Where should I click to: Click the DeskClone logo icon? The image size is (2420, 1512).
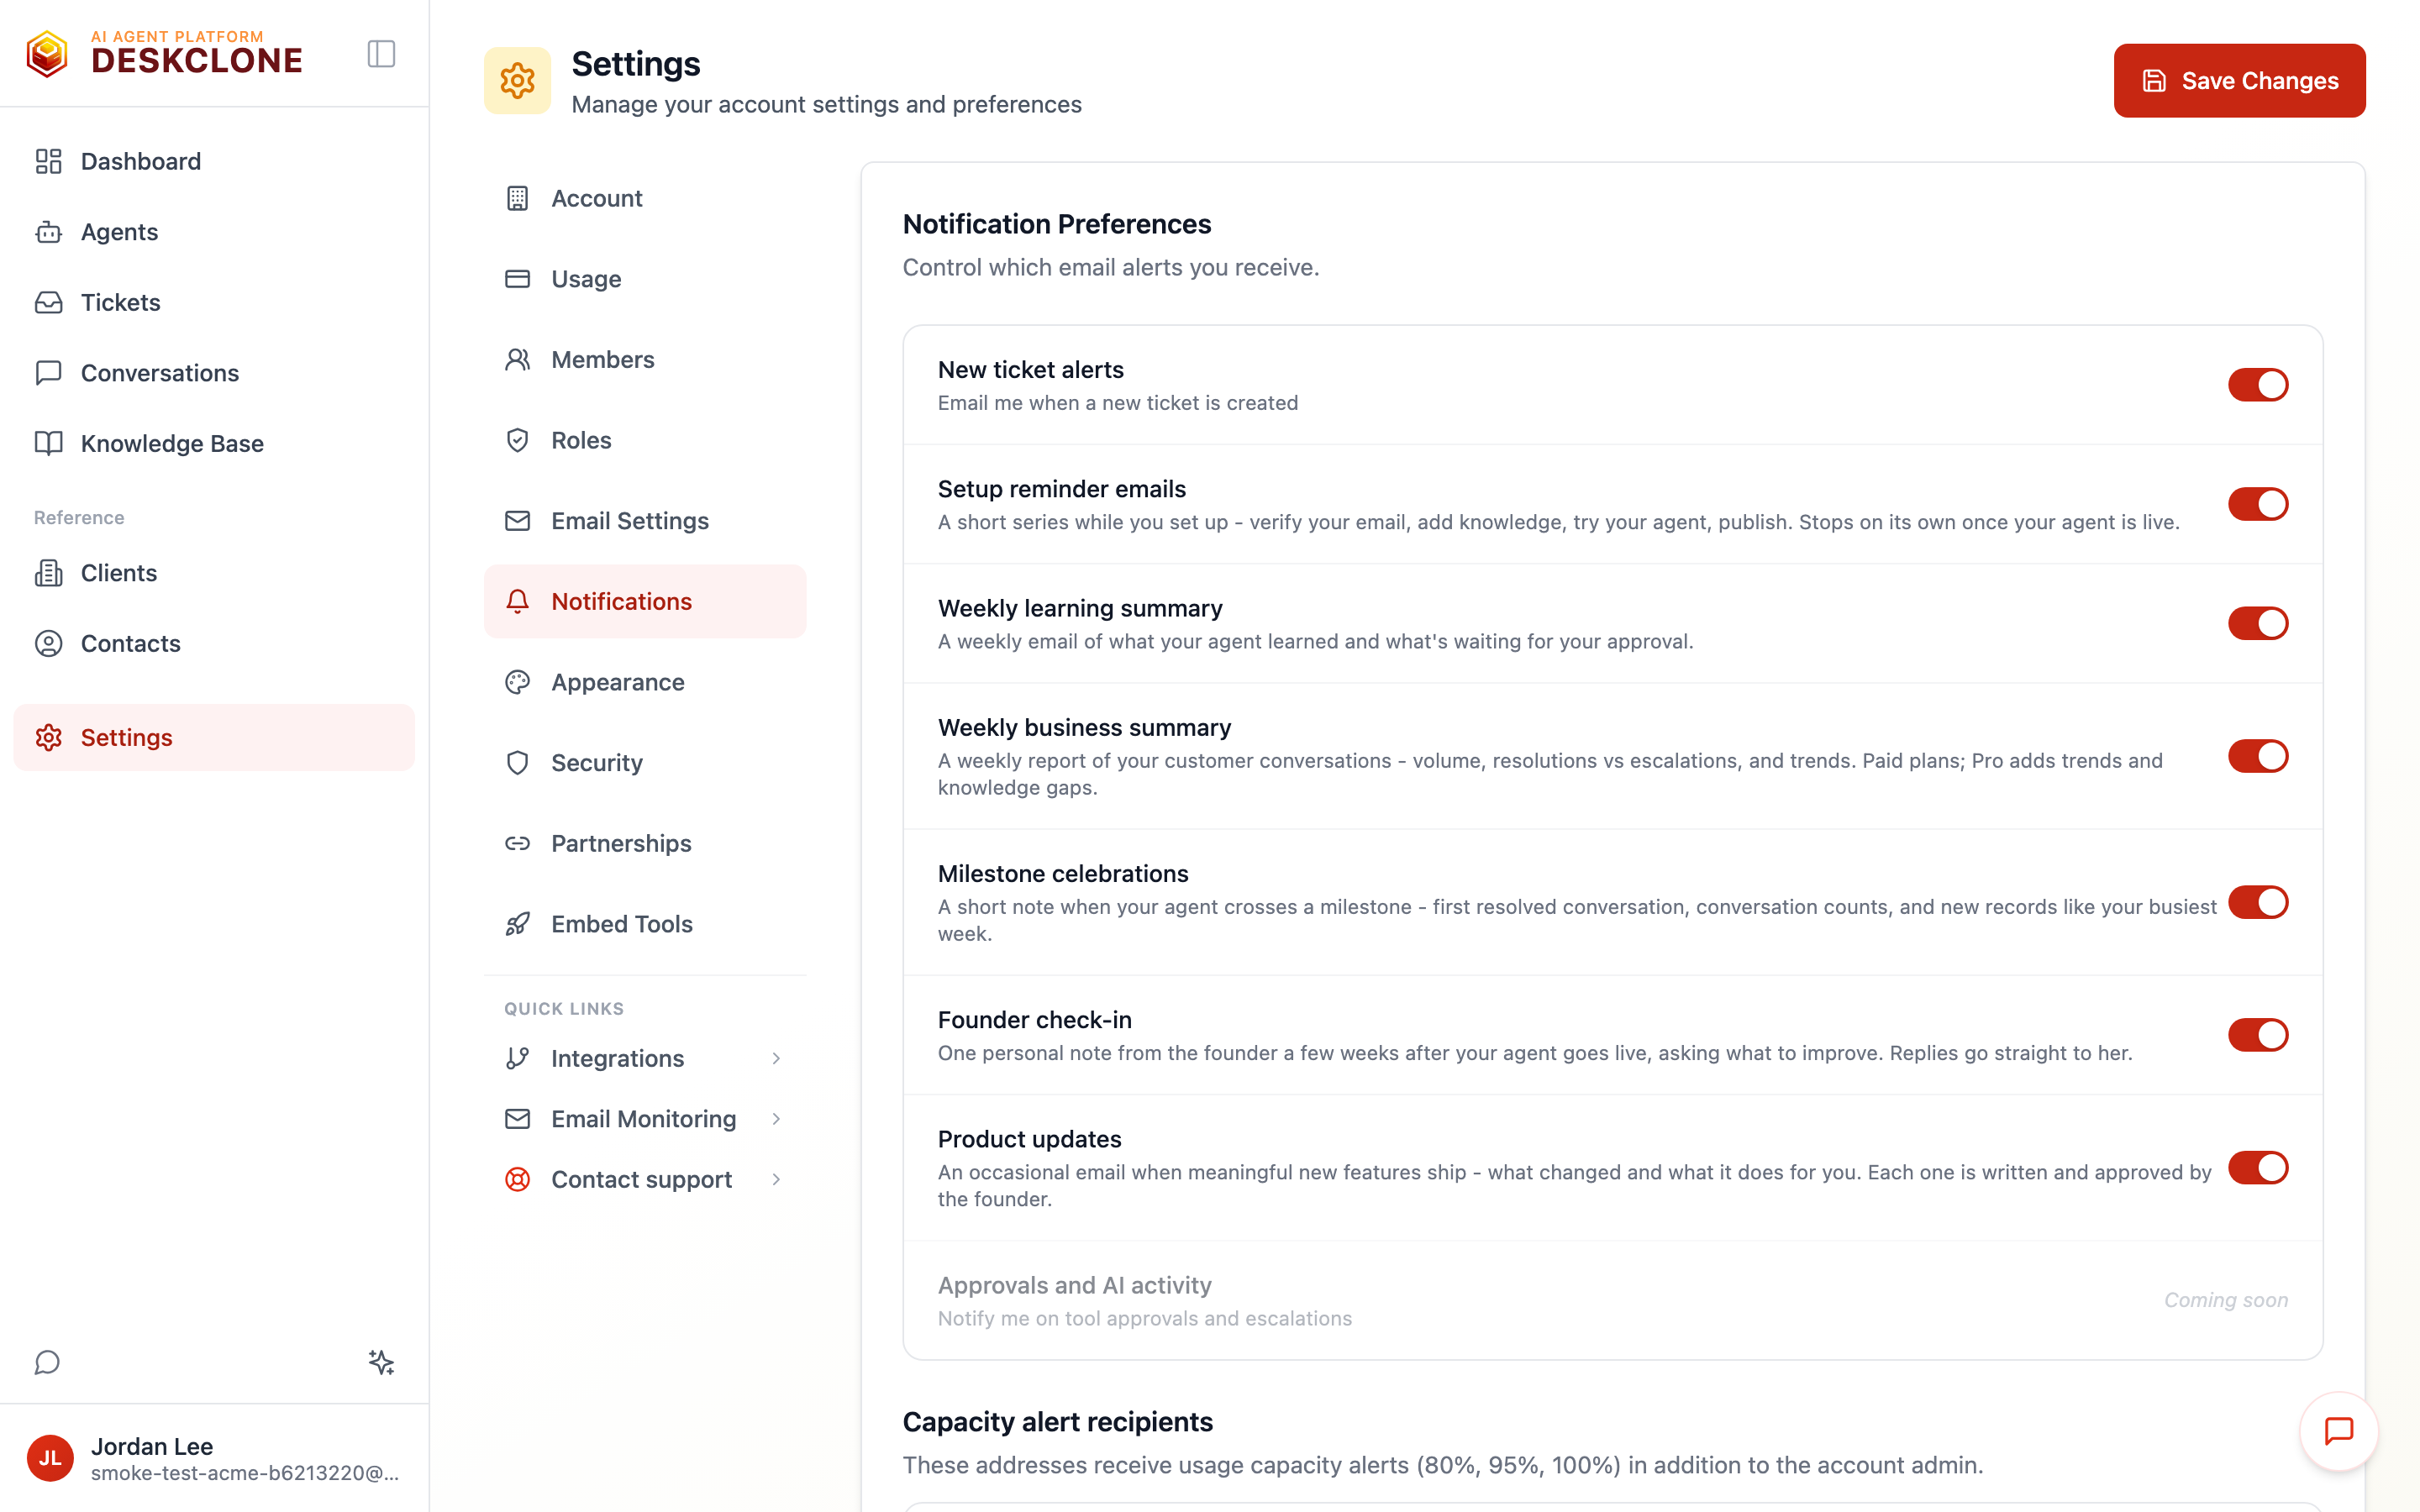pyautogui.click(x=47, y=54)
